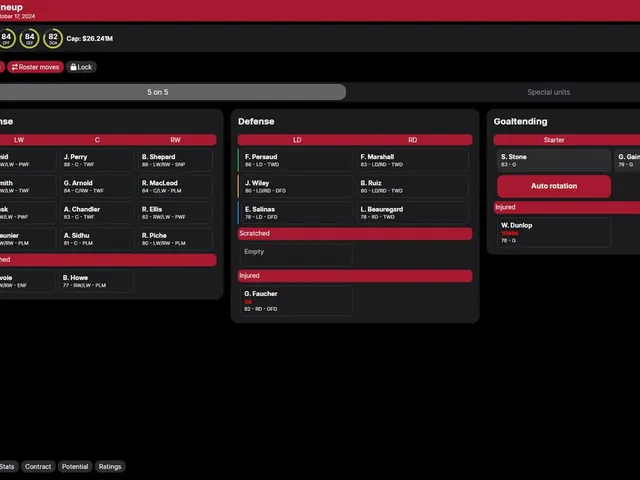The width and height of the screenshot is (640, 480).
Task: Click the Injured header in Defense panel
Action: (355, 276)
